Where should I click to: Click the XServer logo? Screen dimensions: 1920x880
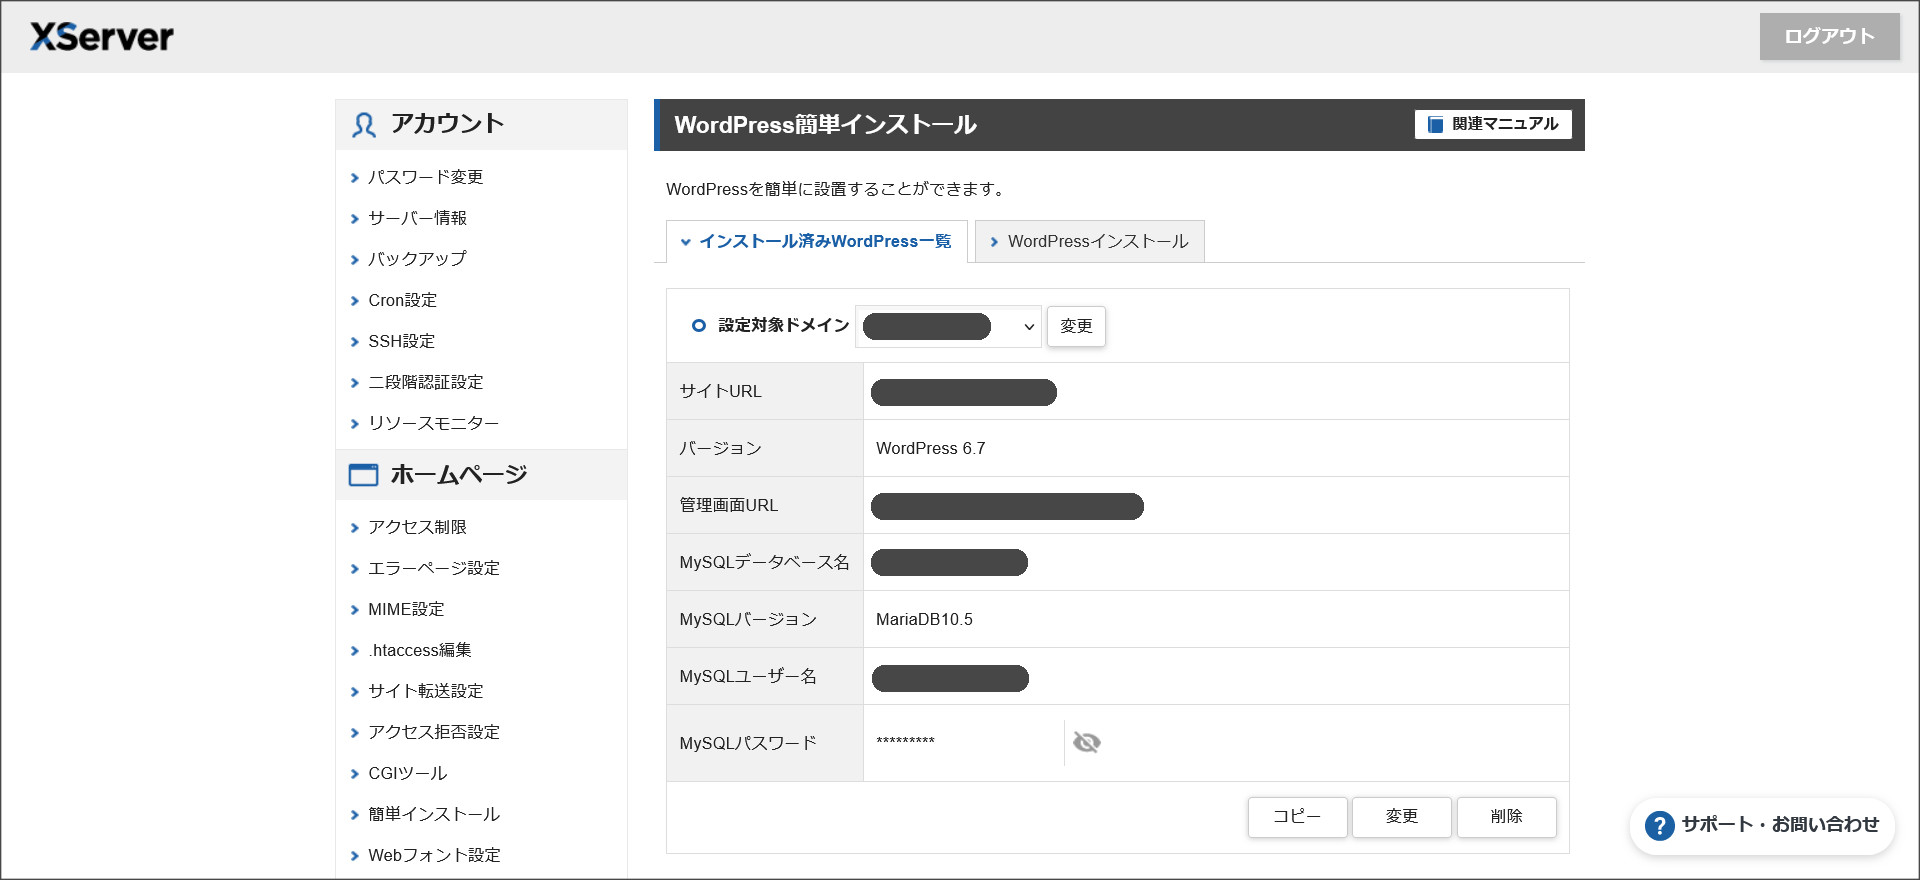coord(102,37)
